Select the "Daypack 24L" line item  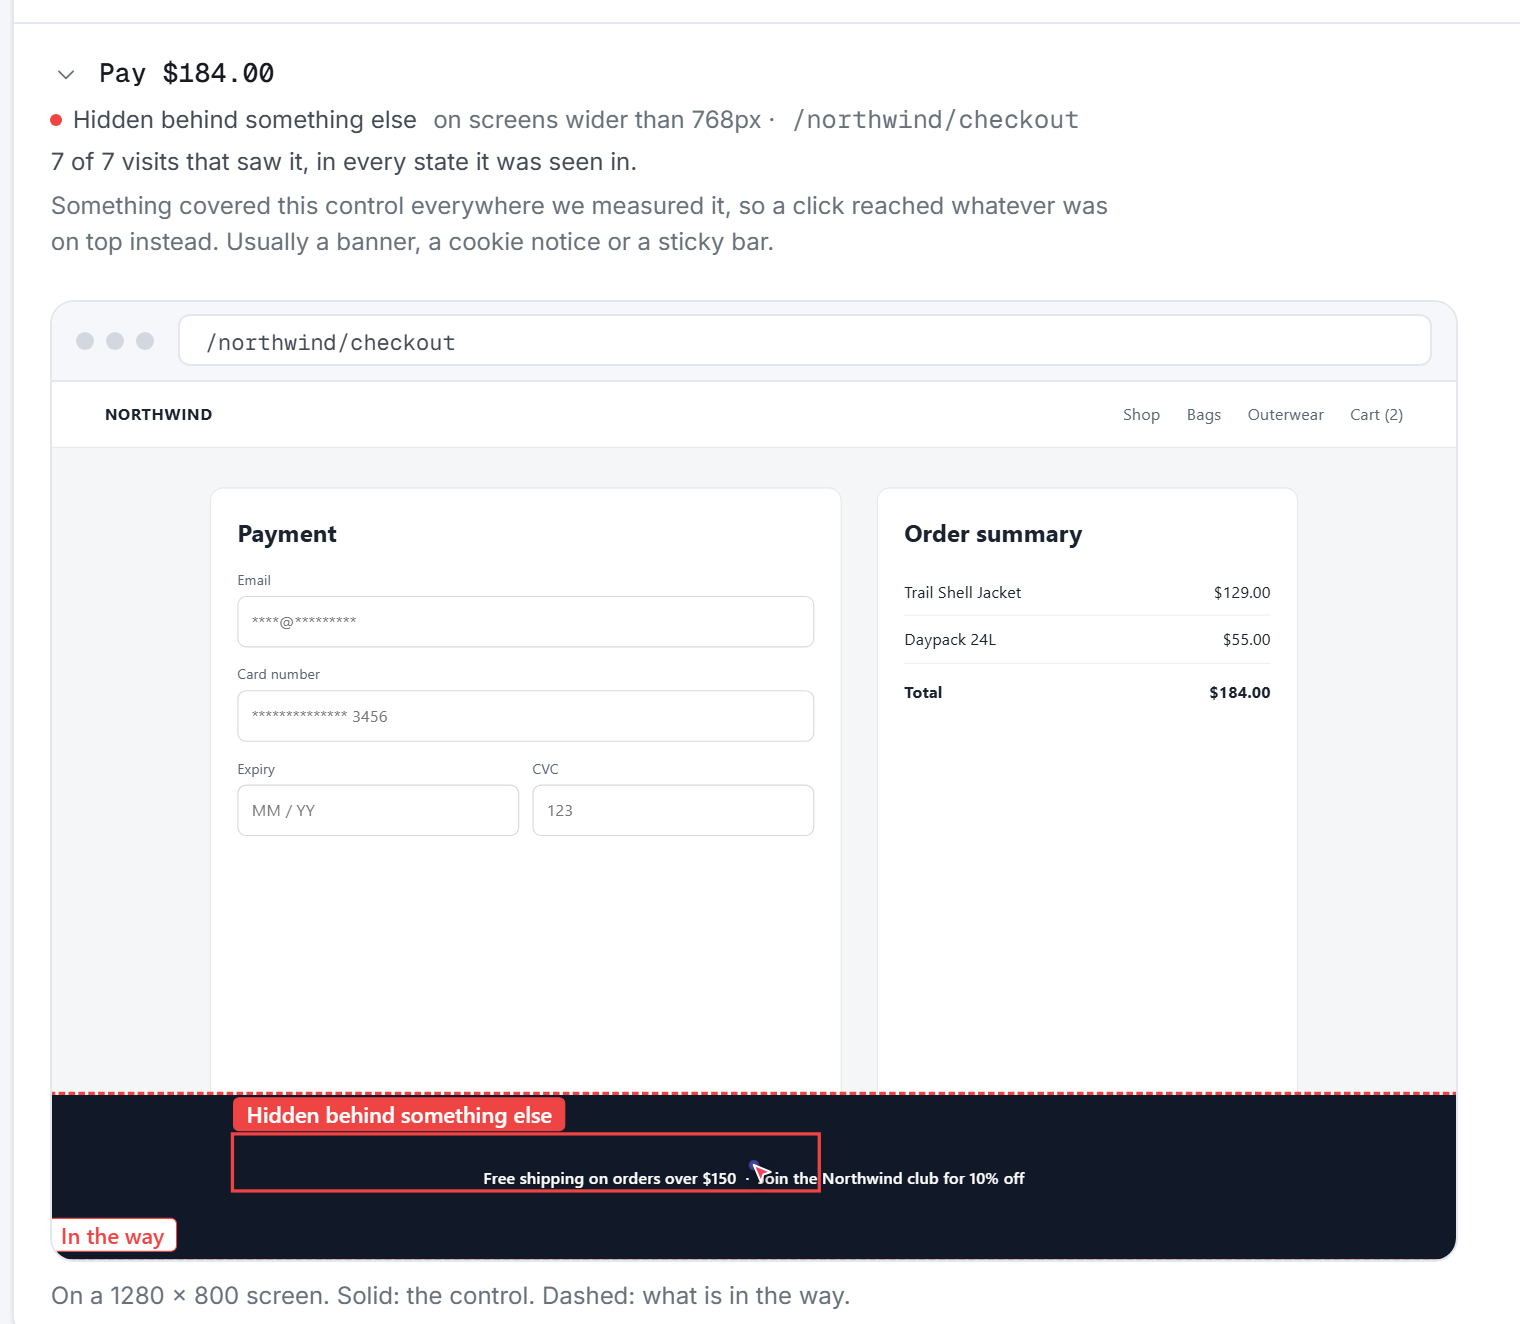(950, 640)
